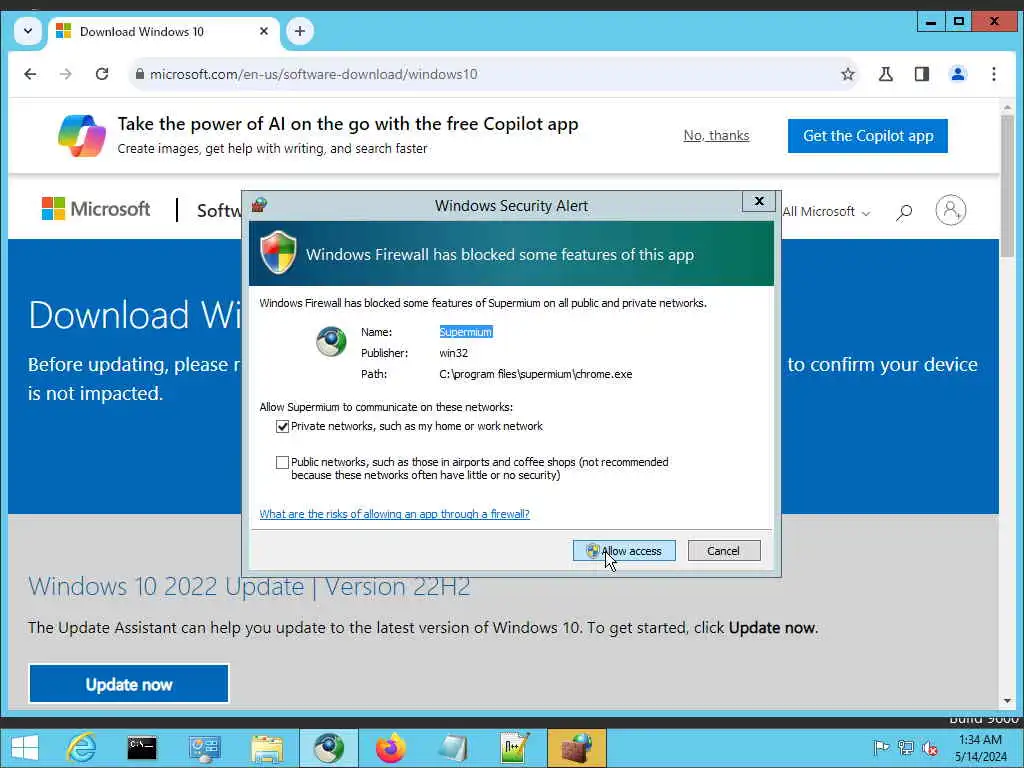Expand the All Microsoft menu

(826, 212)
